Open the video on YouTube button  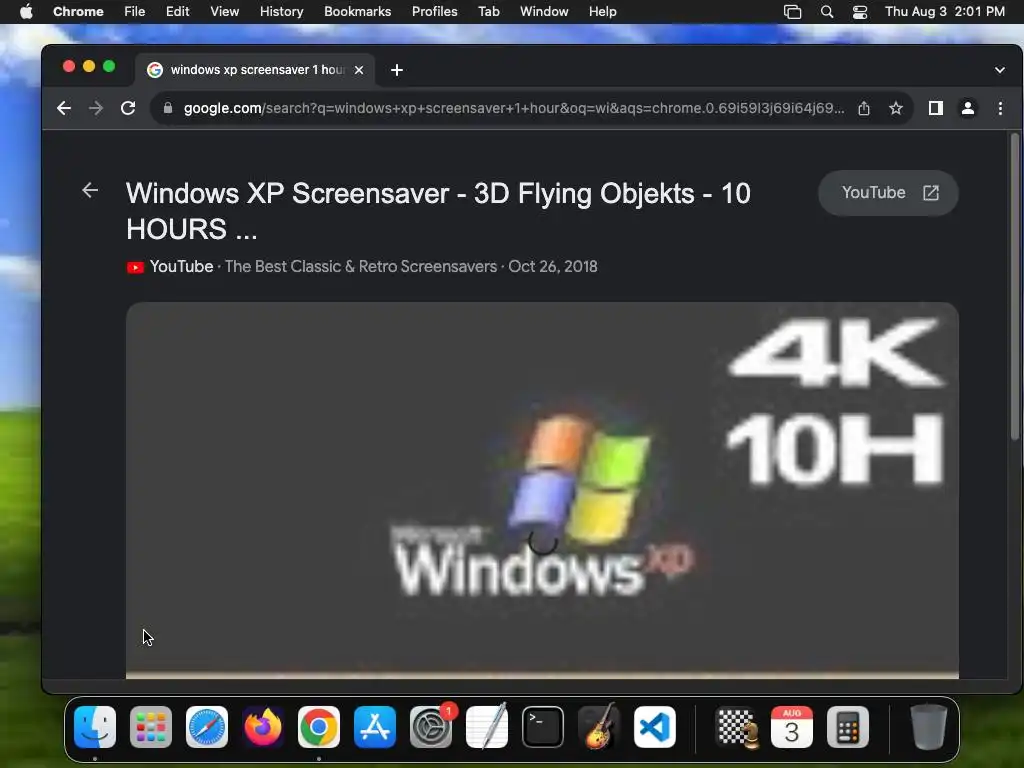[888, 193]
